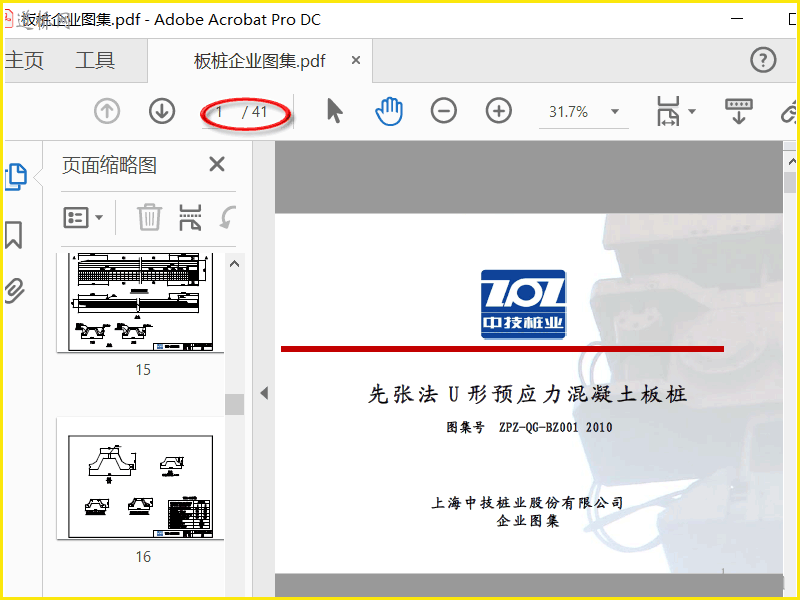Open the help question mark icon
Viewport: 800px width, 600px height.
(x=763, y=60)
